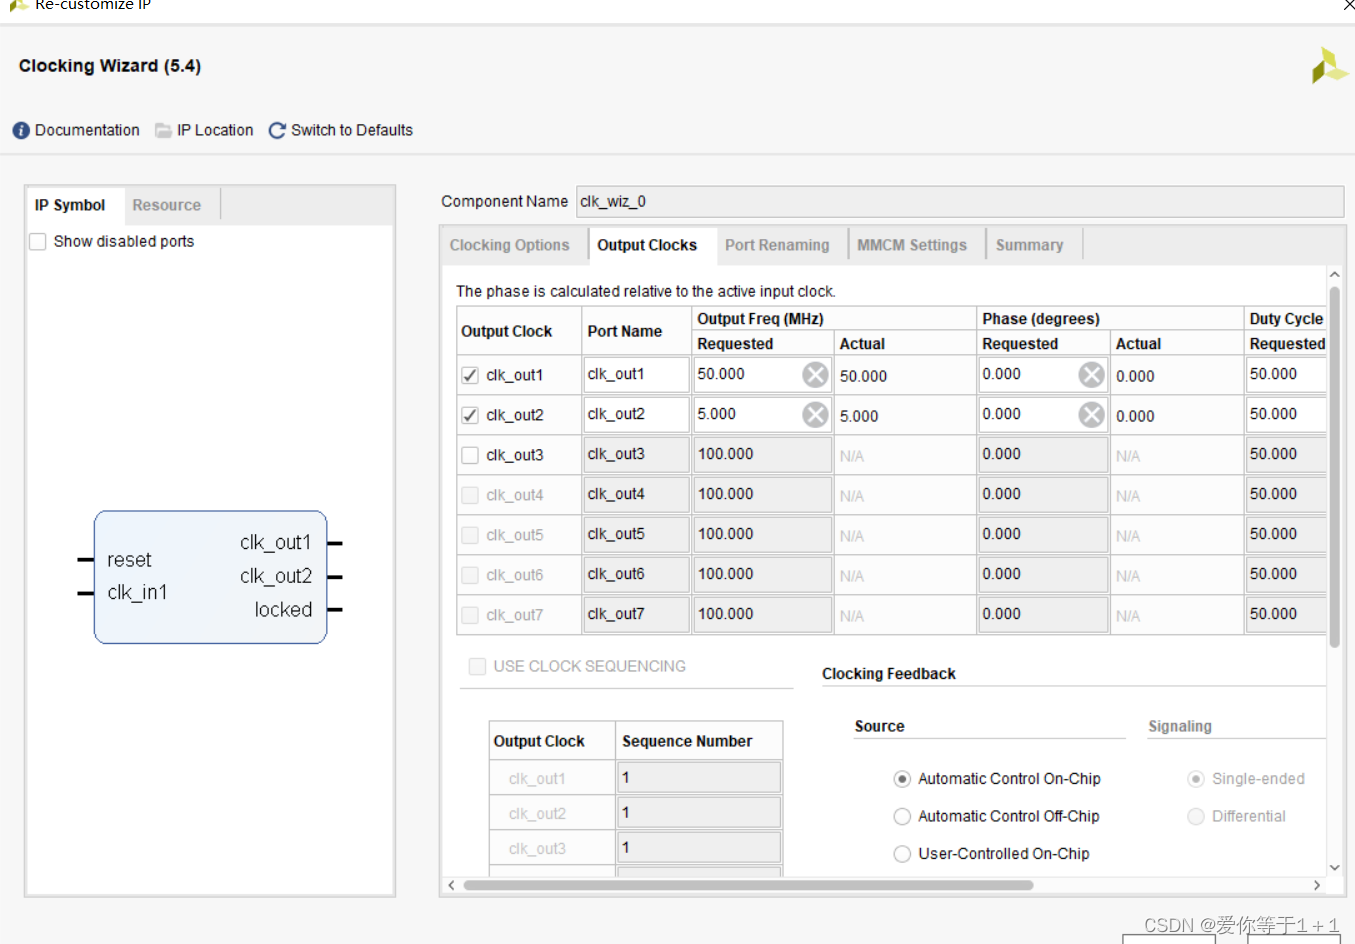
Task: Clear clk_out1 requested phase value
Action: 1091,375
